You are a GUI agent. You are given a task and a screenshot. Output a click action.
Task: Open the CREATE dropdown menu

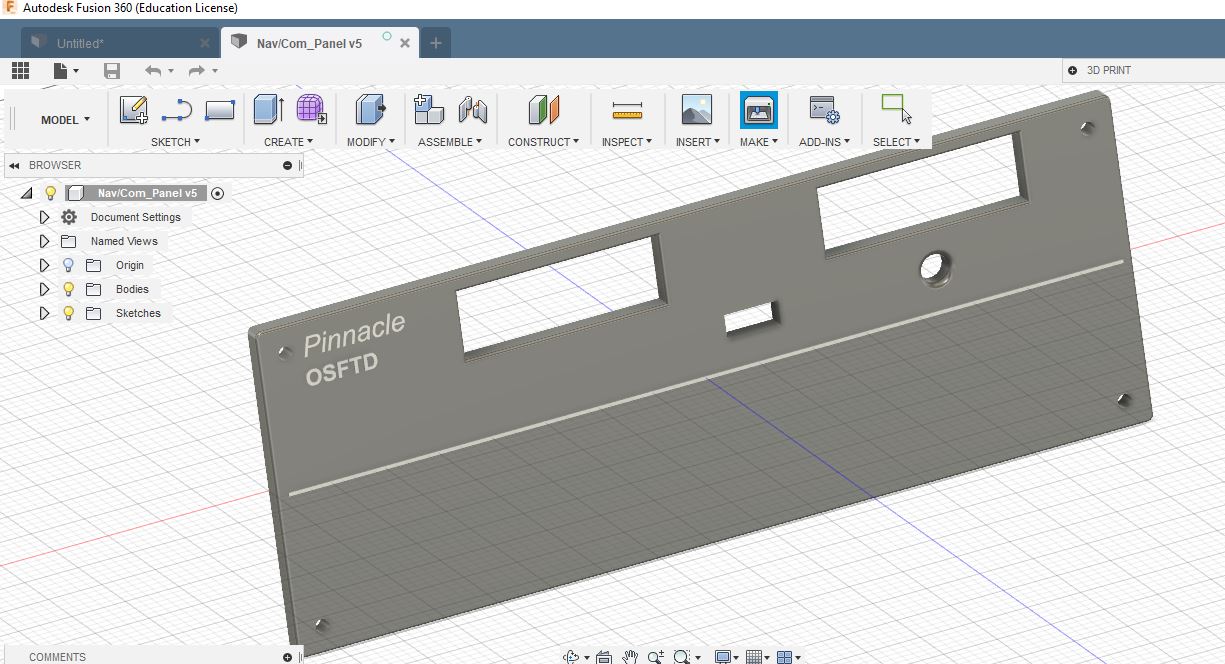tap(289, 142)
